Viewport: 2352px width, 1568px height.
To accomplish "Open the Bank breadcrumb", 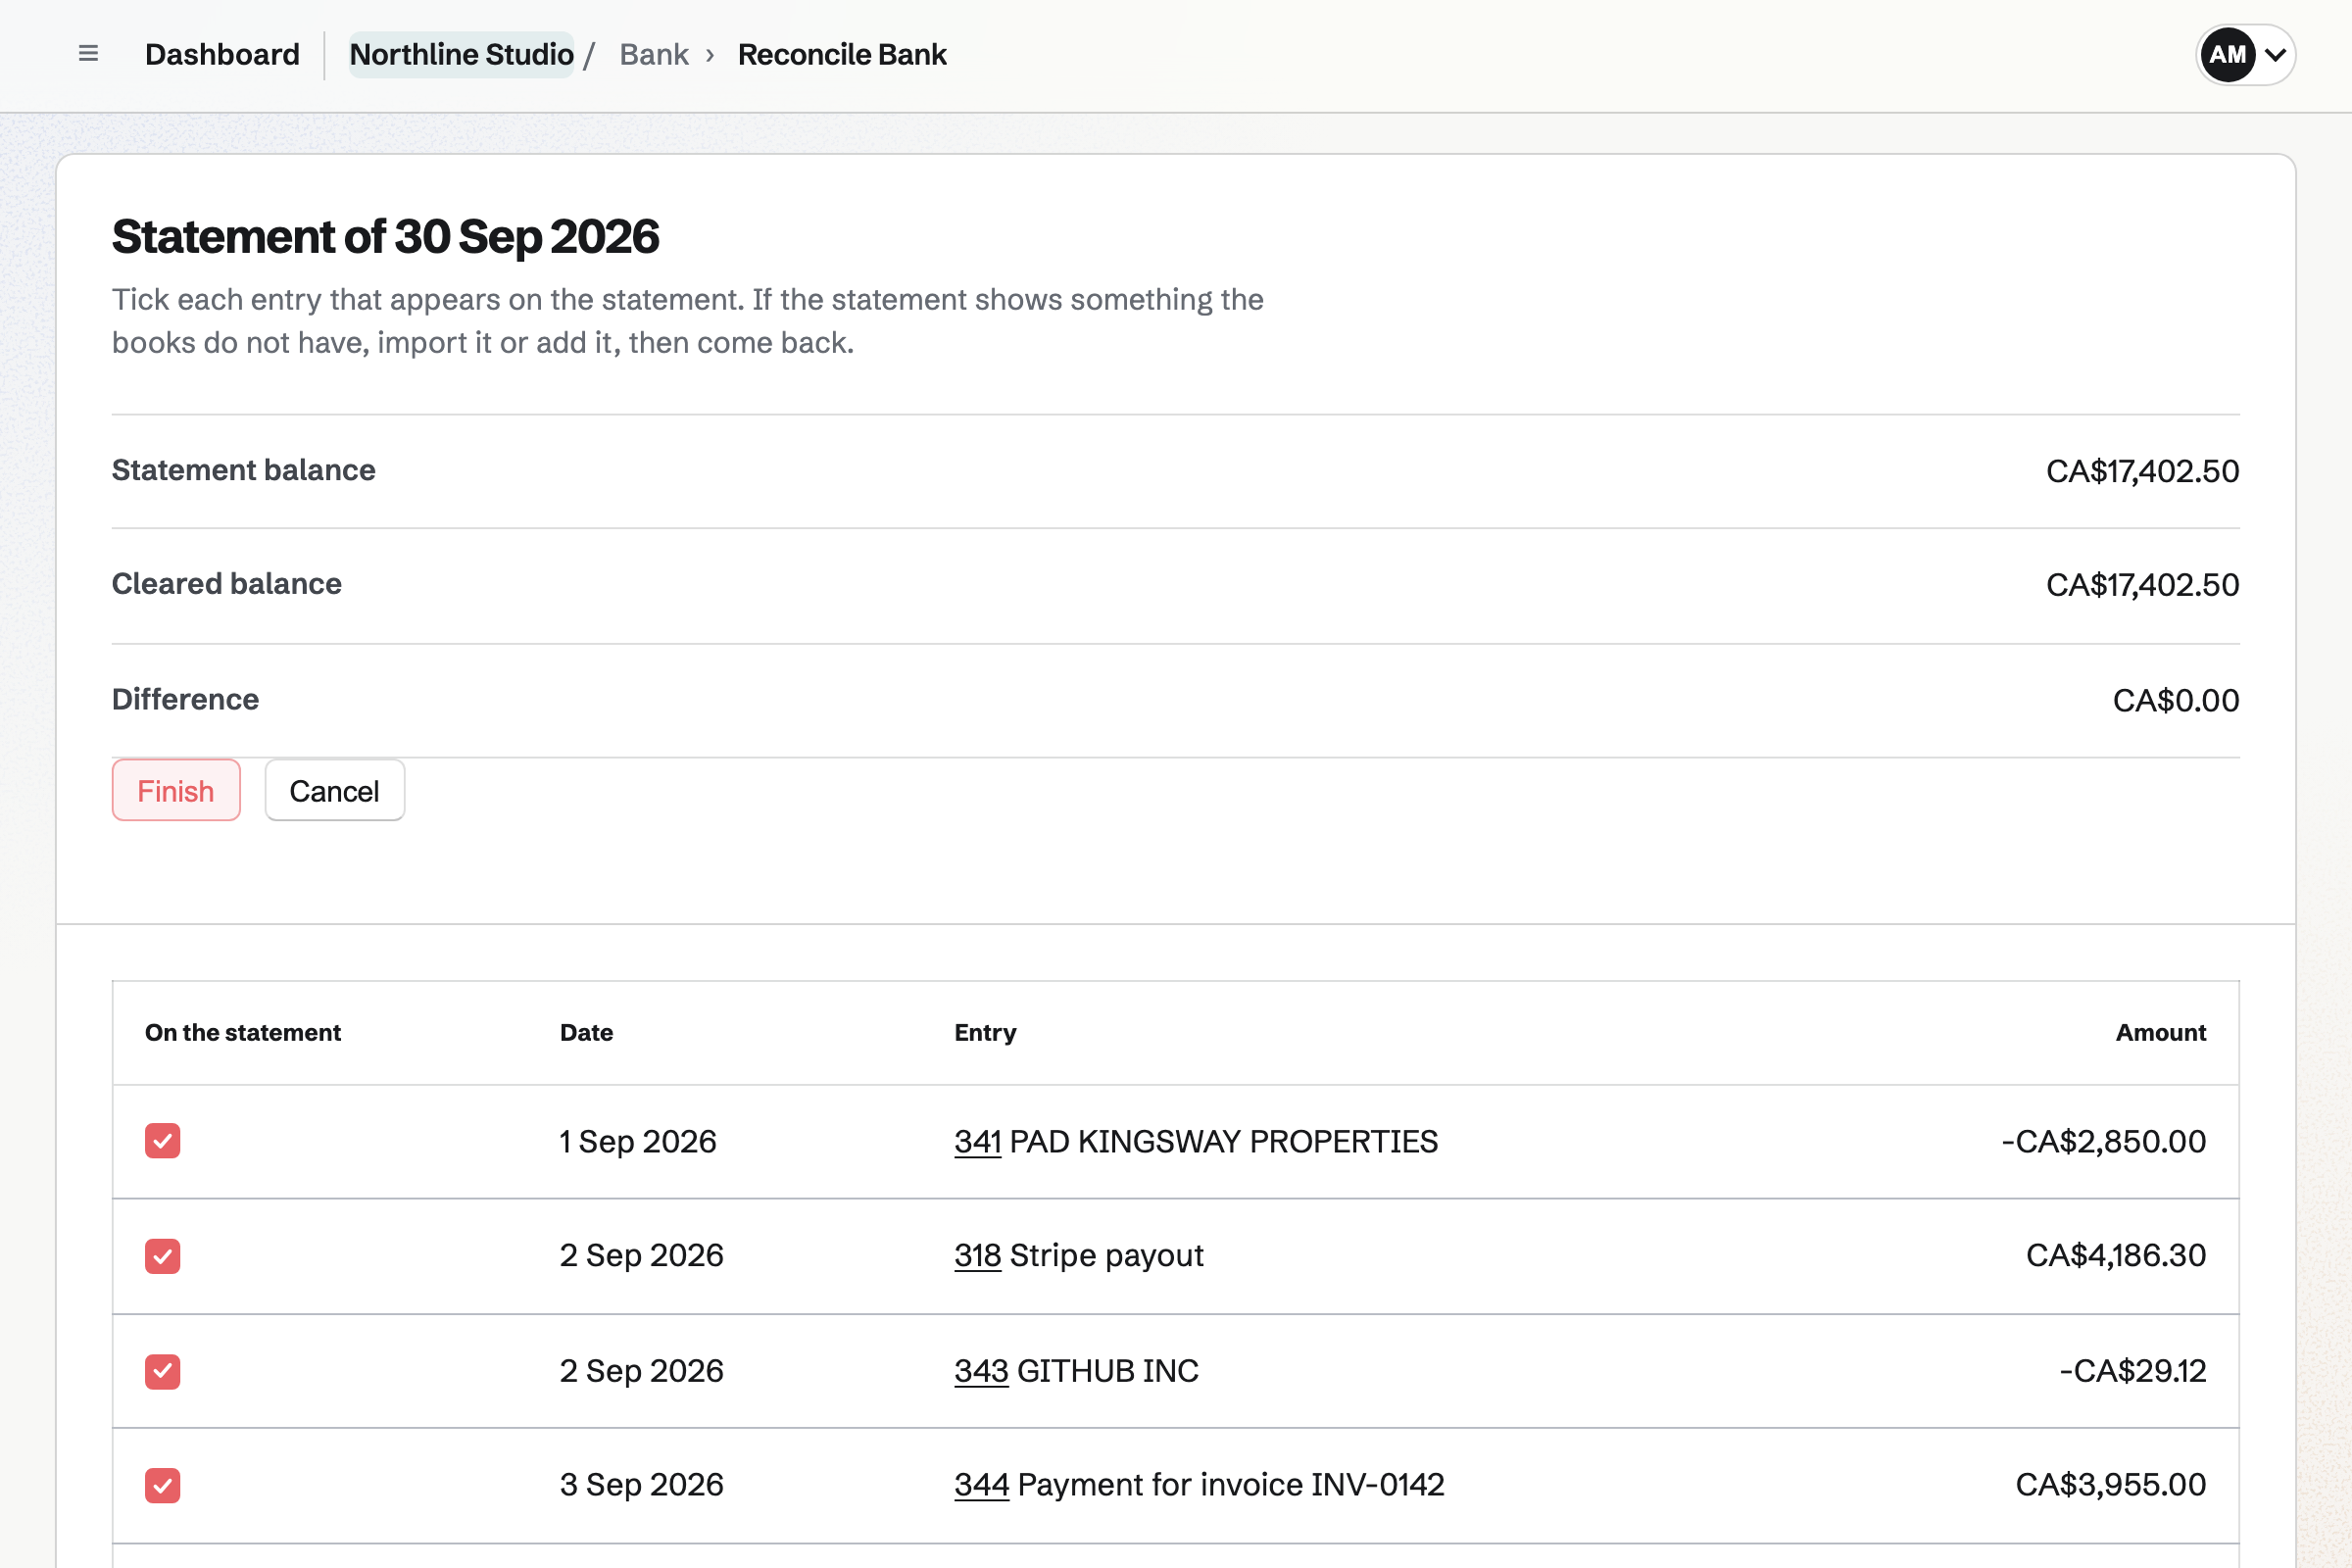I will coord(654,54).
